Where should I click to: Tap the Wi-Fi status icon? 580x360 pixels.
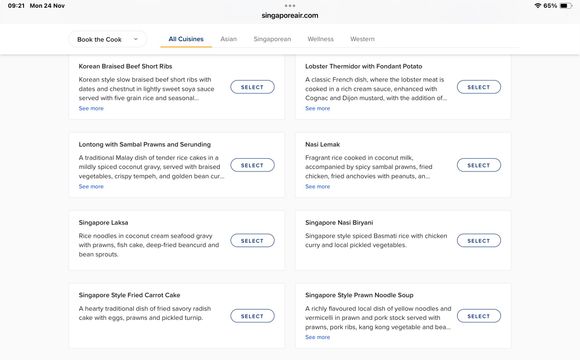[x=538, y=6]
